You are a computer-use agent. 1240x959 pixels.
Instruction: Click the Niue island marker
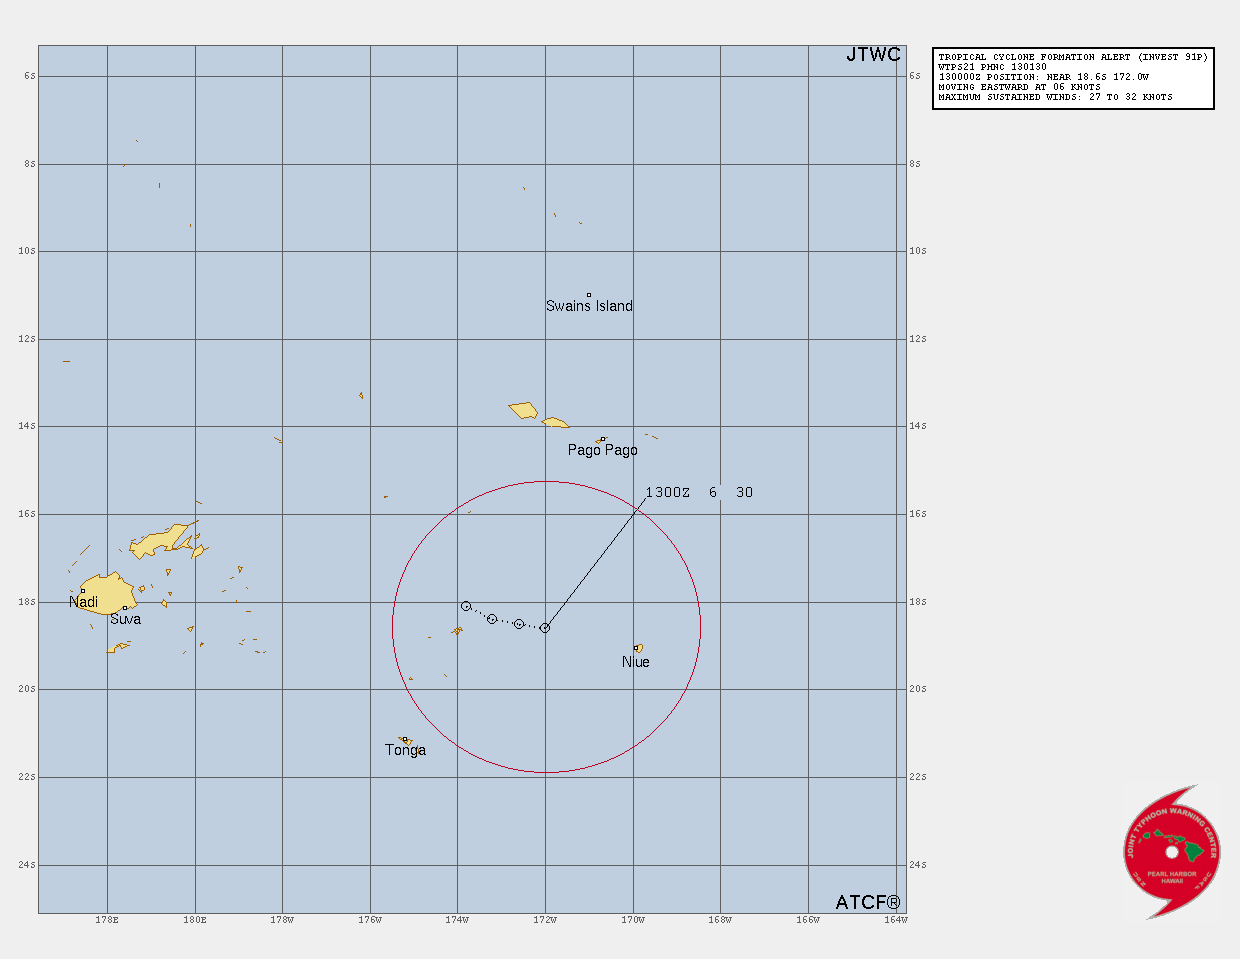coord(637,648)
